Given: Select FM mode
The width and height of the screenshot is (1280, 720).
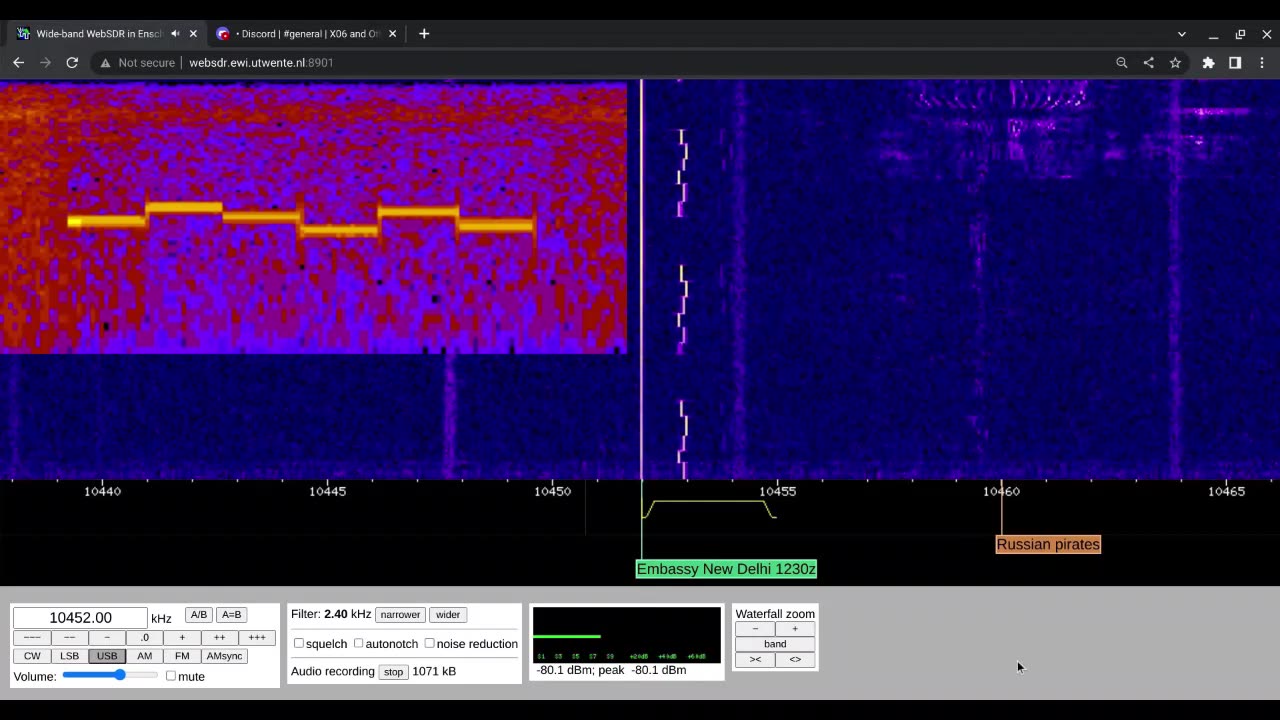Looking at the screenshot, I should tap(182, 656).
